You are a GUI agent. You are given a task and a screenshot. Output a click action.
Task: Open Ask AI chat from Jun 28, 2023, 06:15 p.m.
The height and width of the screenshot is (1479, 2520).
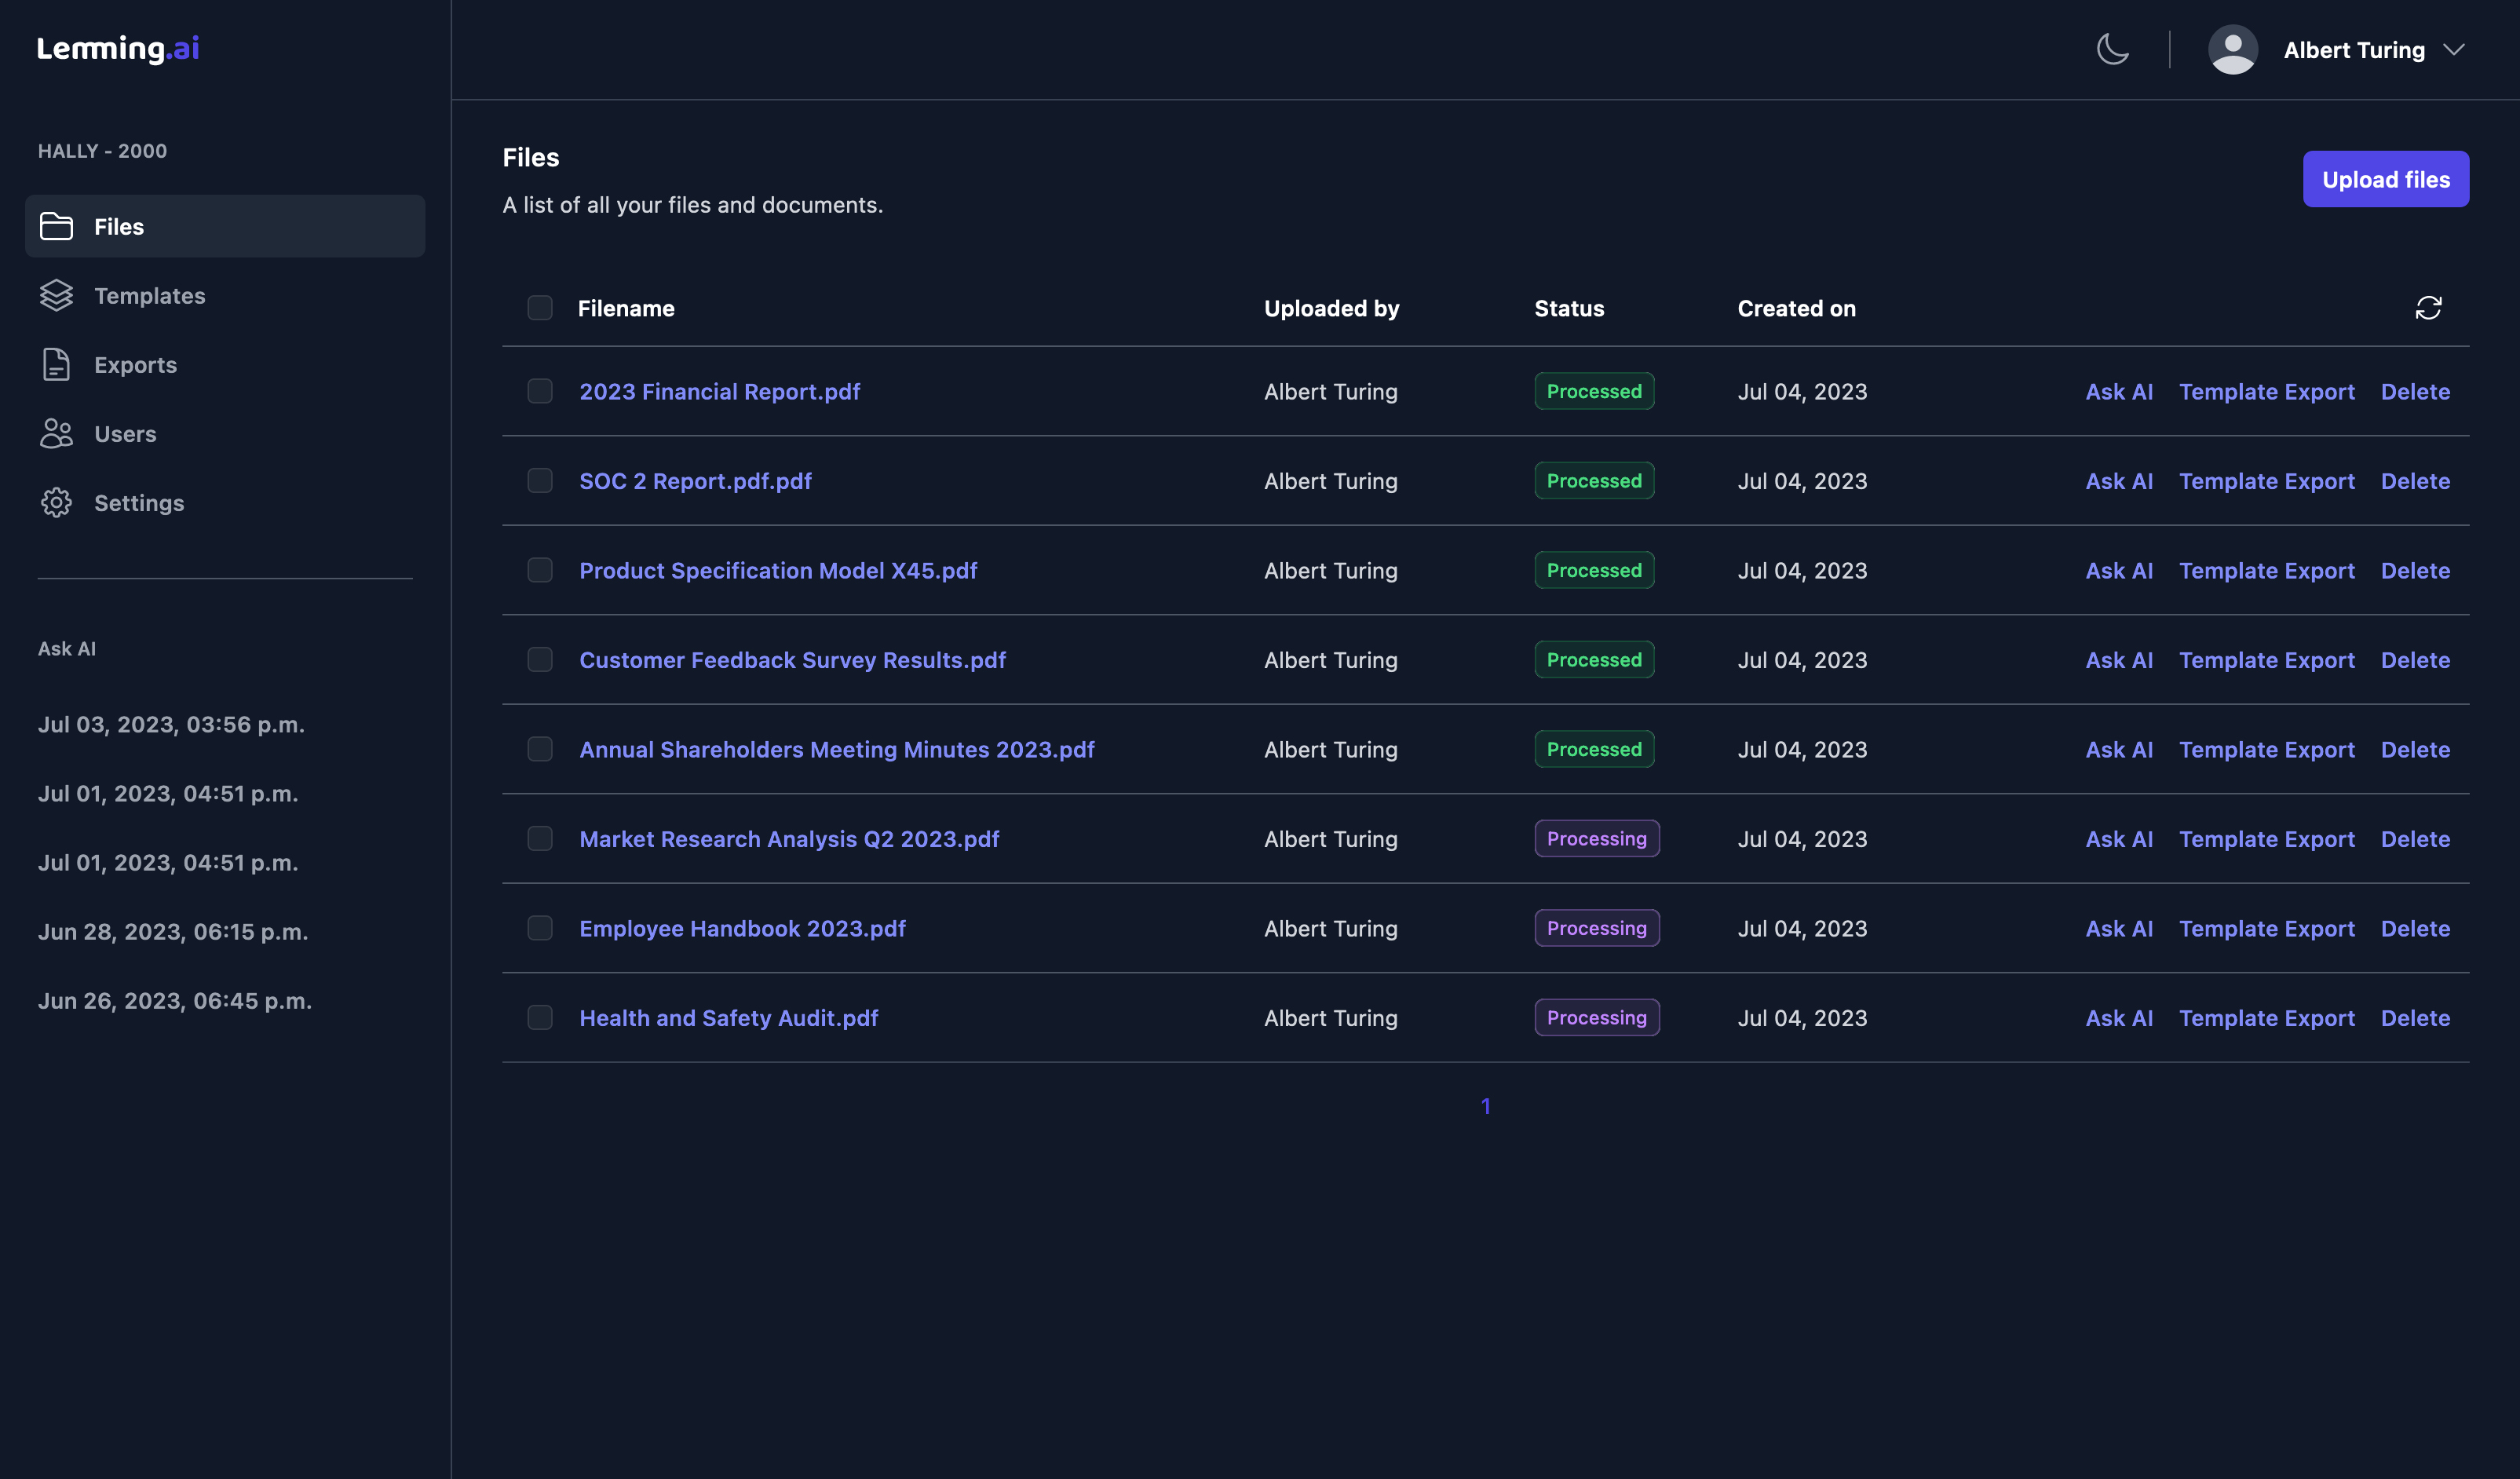tap(173, 932)
